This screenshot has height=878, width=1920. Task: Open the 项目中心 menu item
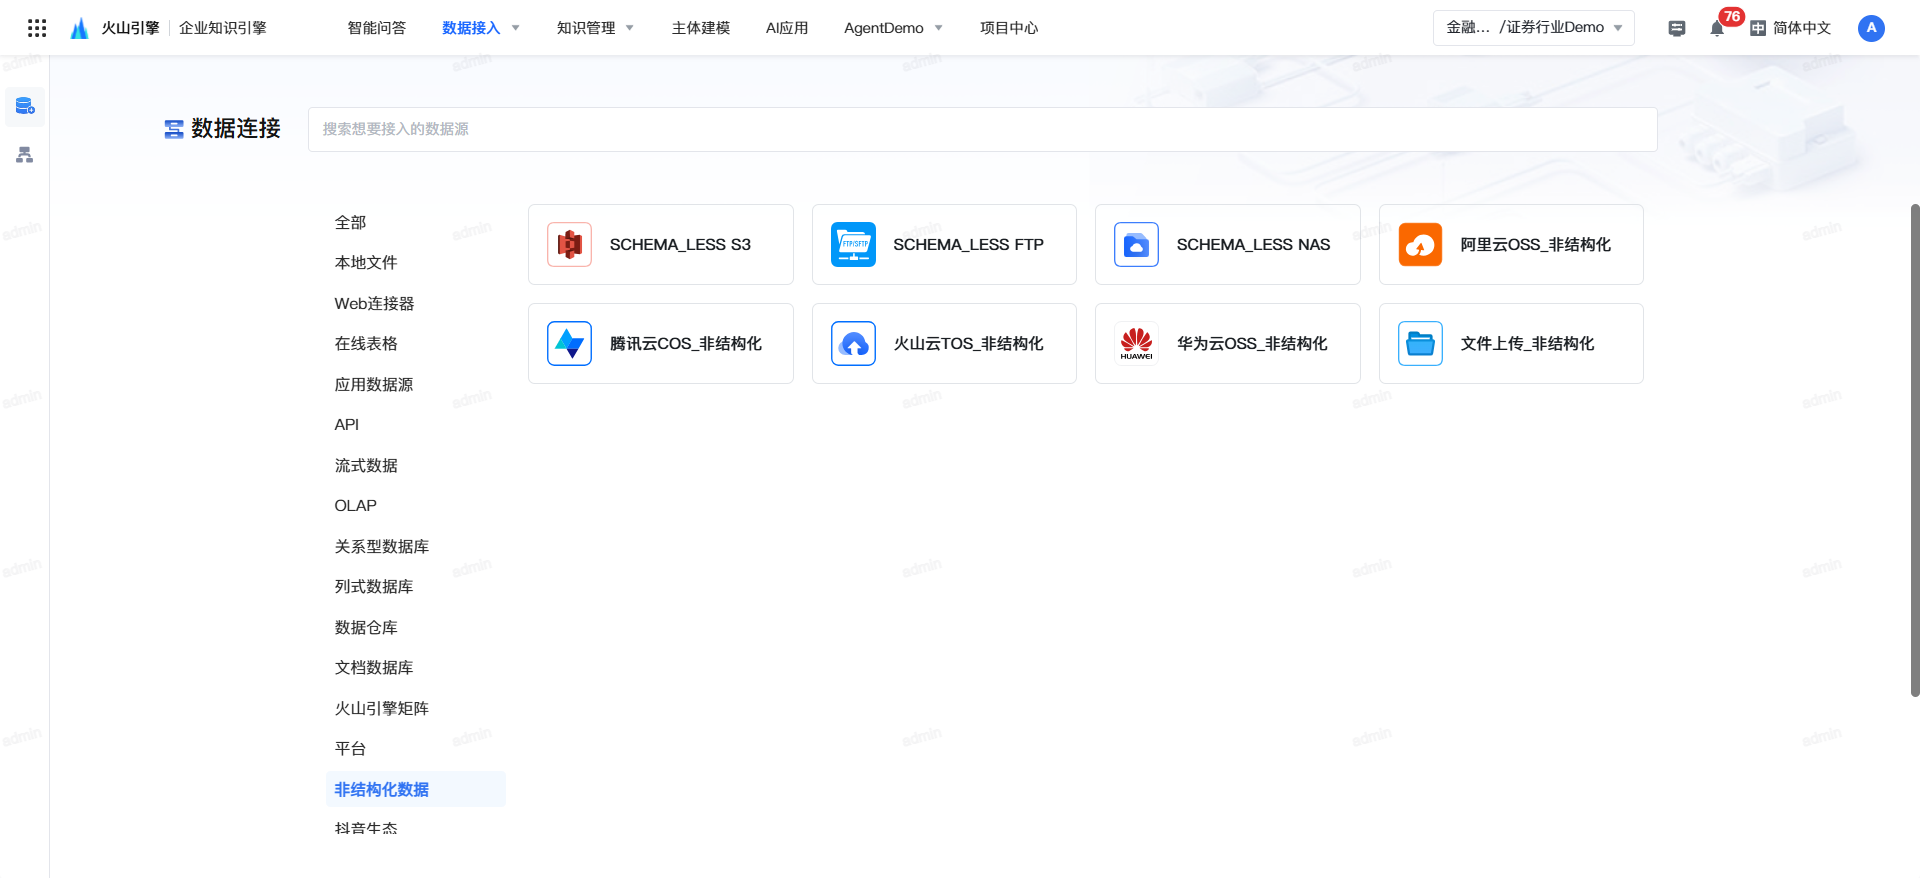click(x=1009, y=28)
